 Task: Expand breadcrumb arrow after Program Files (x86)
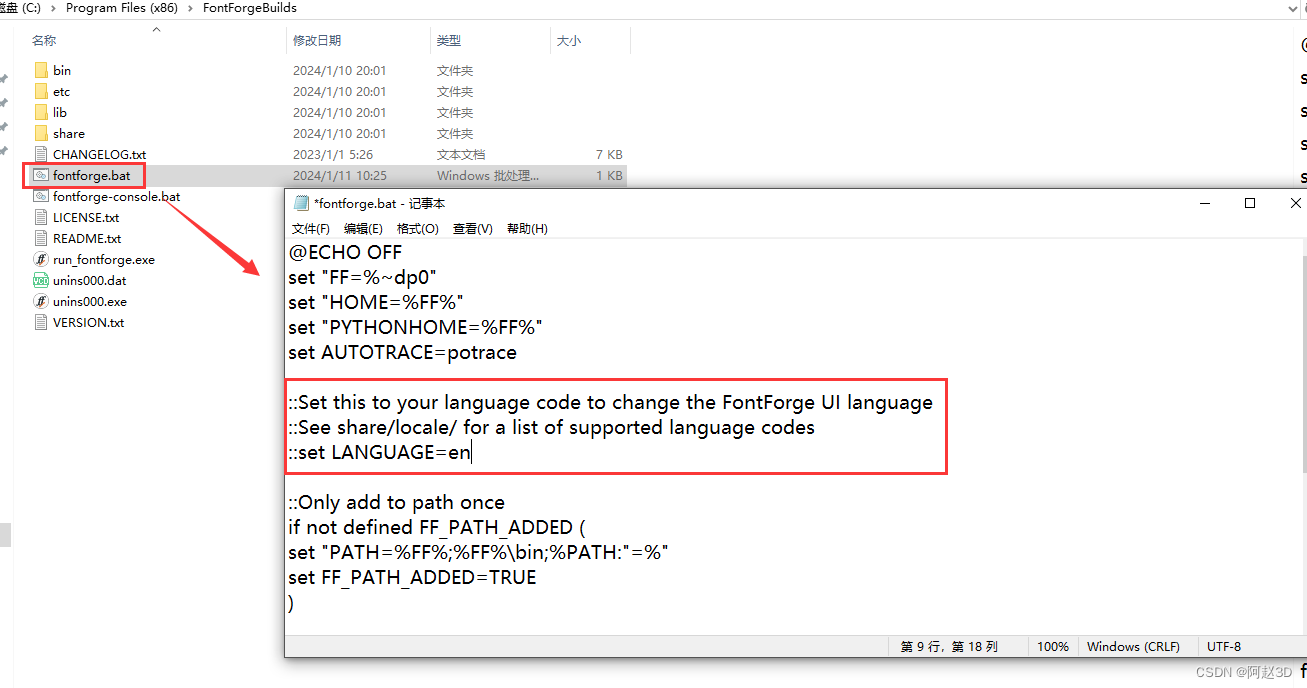coord(191,8)
